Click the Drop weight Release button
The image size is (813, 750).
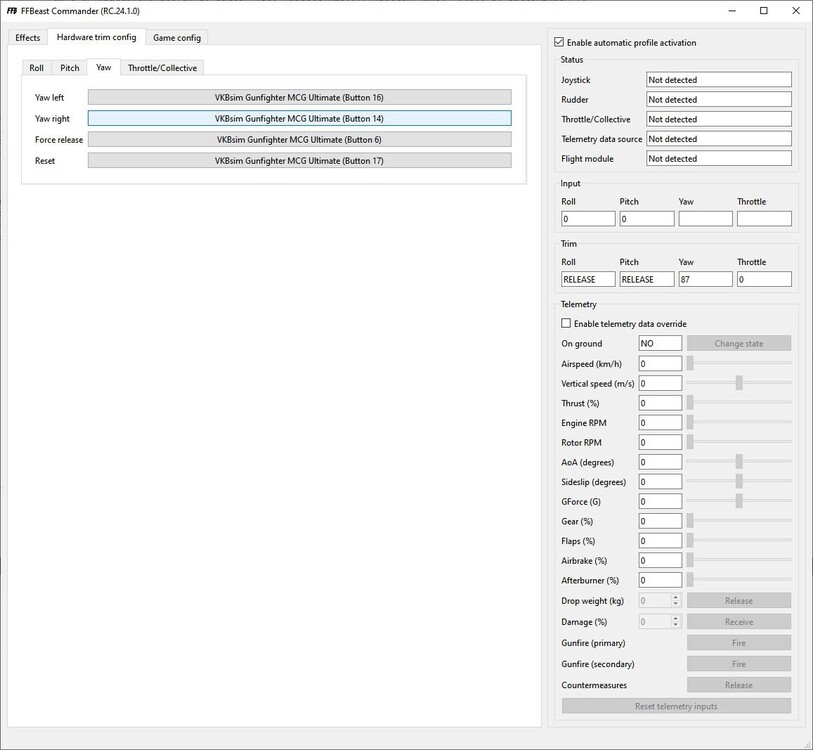click(x=739, y=601)
